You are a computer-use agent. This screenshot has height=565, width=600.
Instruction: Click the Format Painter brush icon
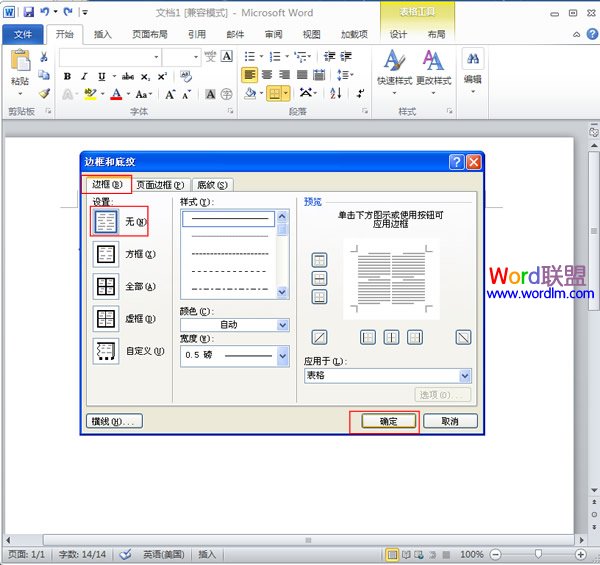[44, 93]
